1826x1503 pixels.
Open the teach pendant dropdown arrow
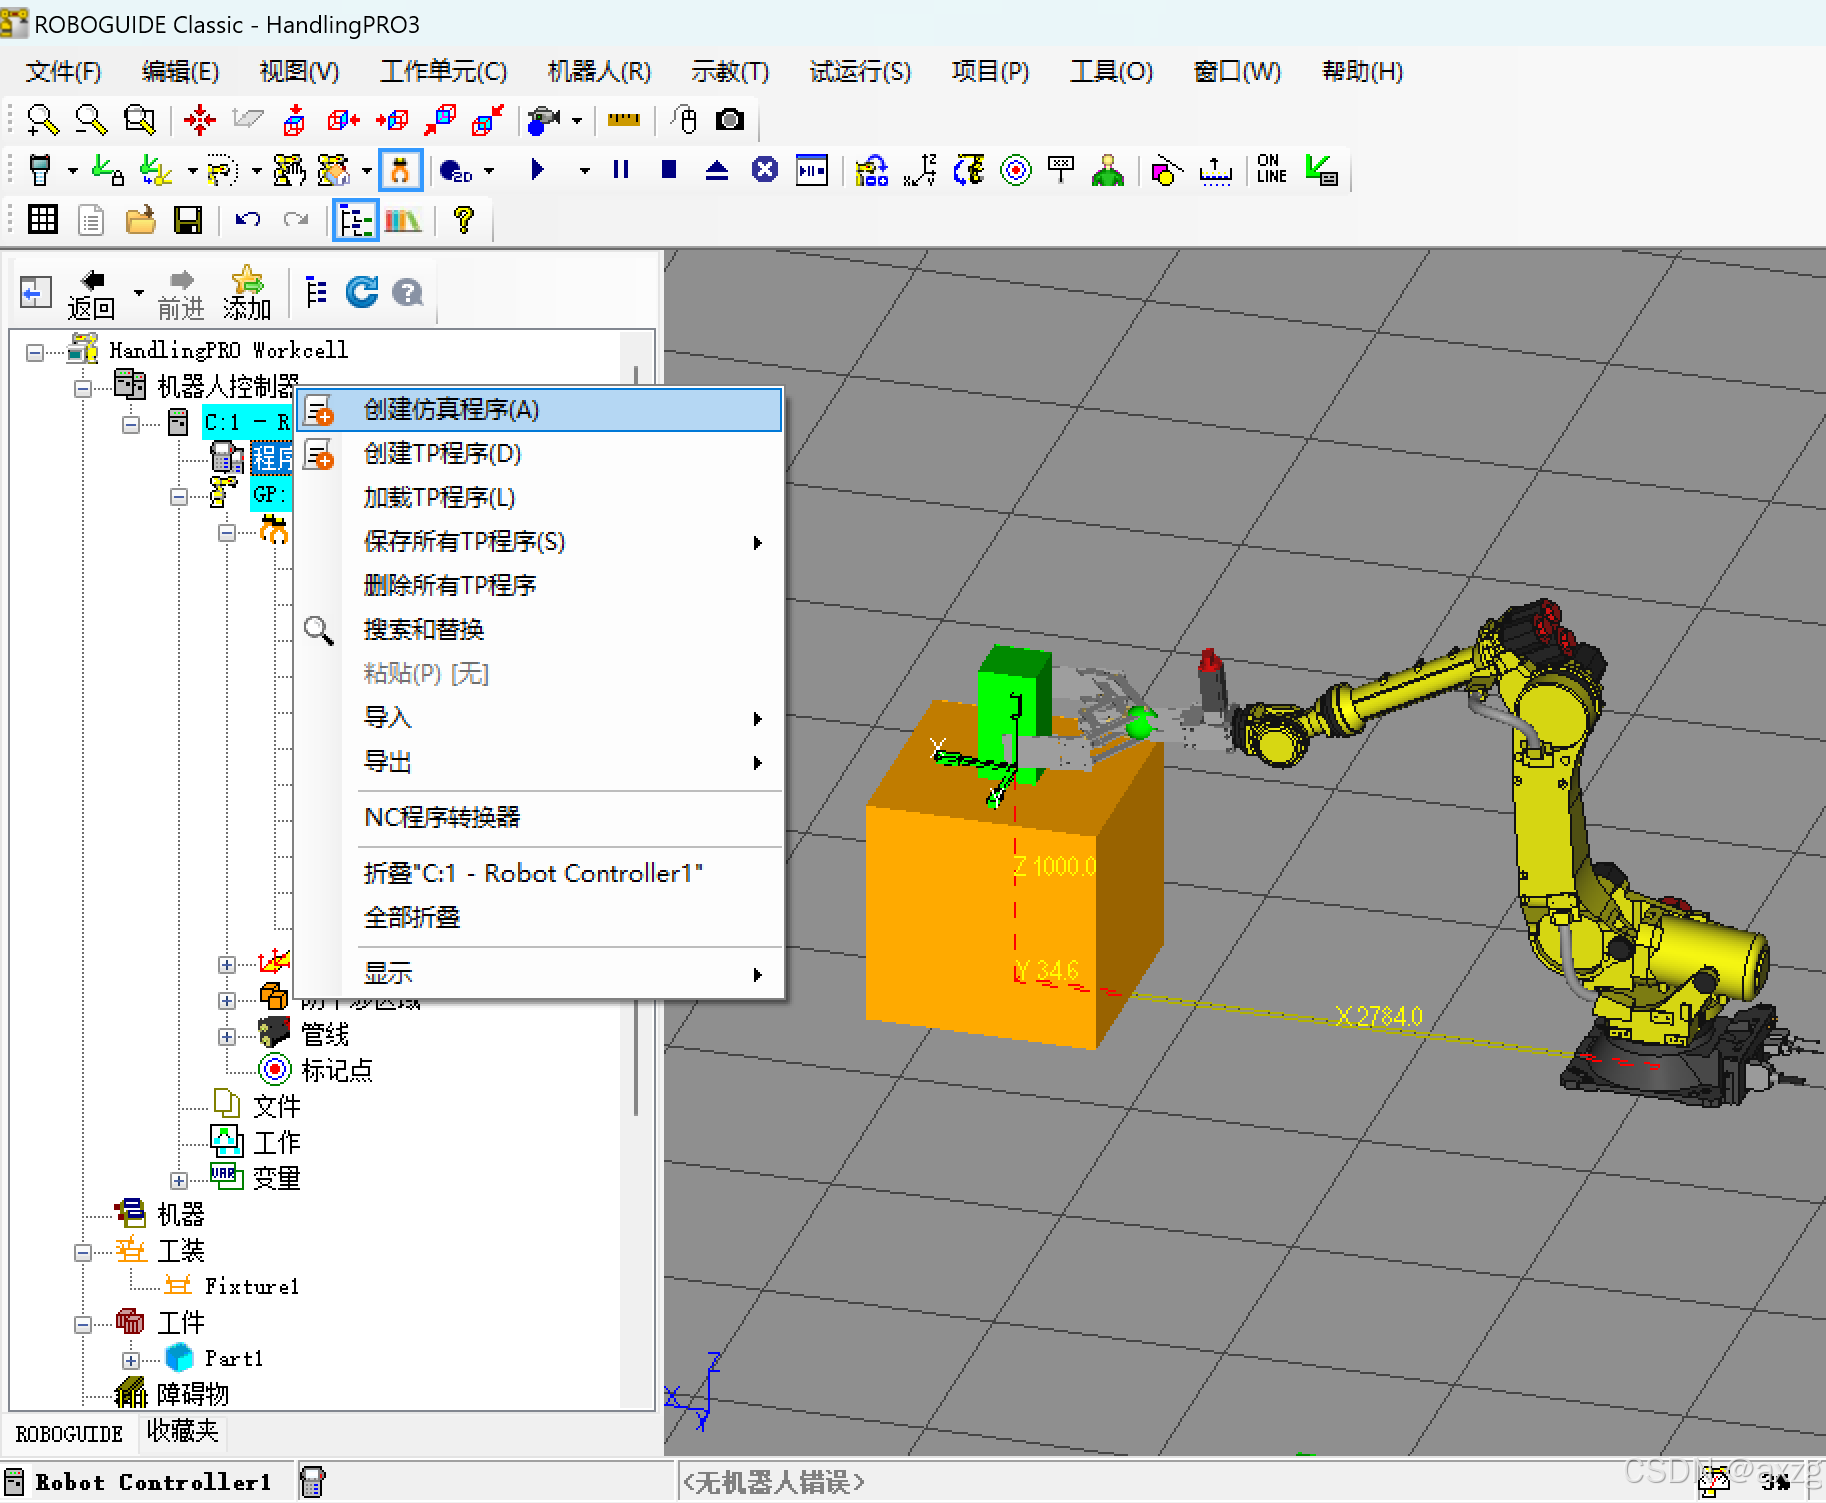click(72, 171)
